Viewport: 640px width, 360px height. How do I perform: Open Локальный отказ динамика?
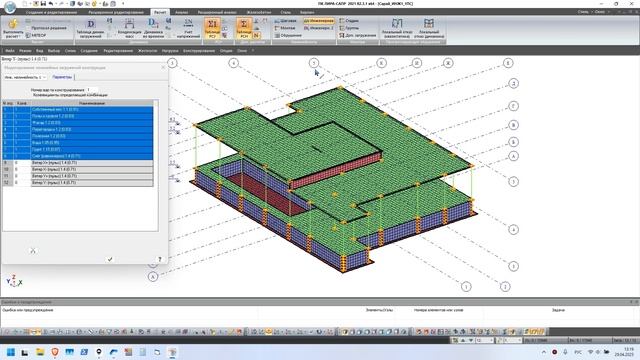[429, 28]
